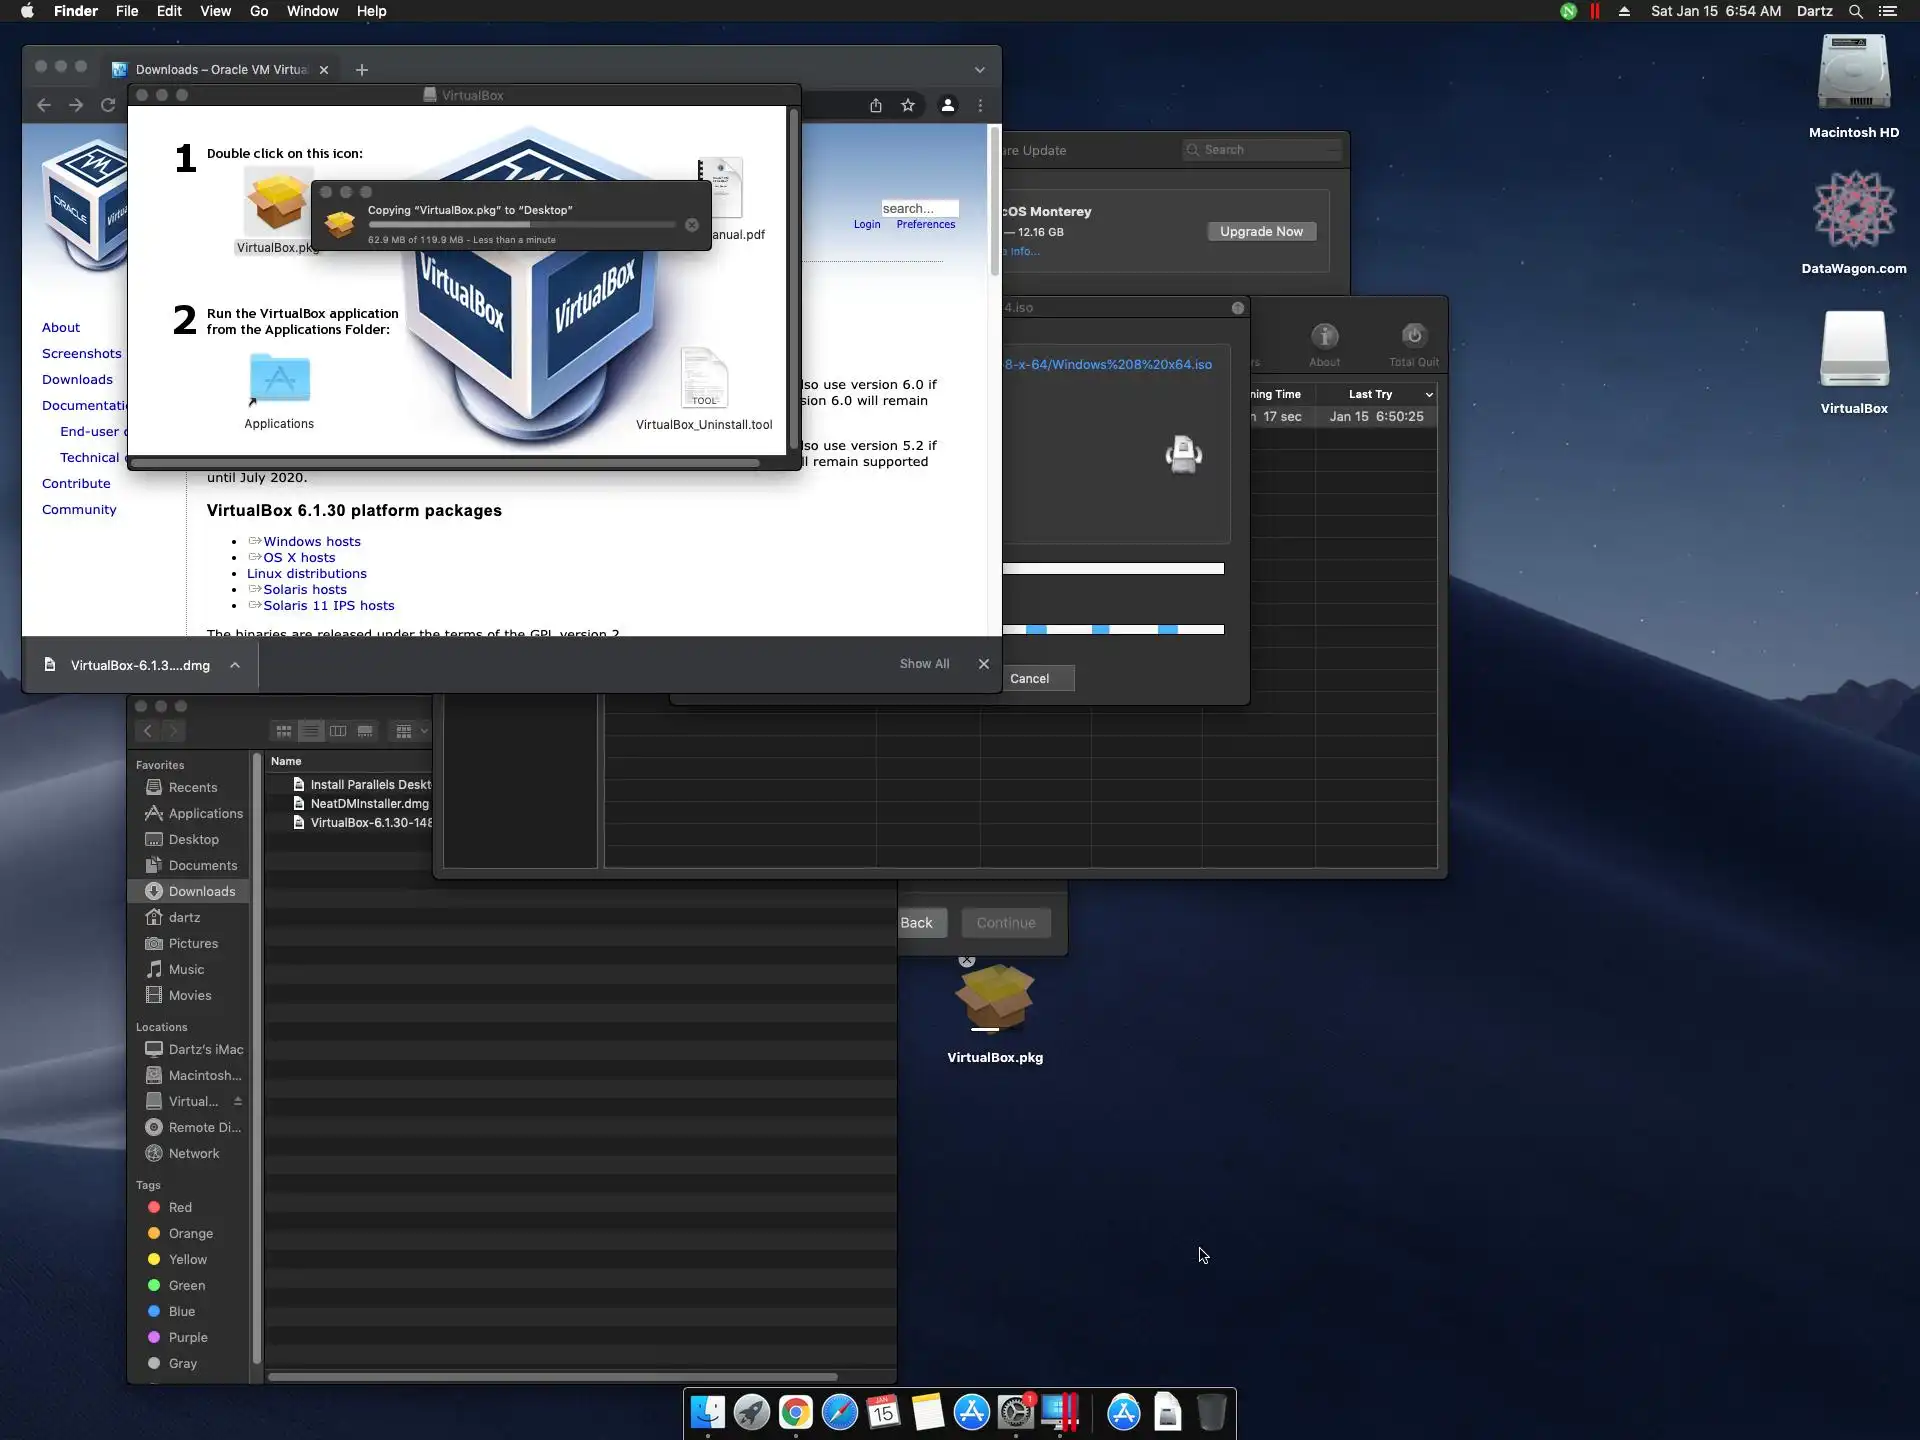Open Finder group-by dropdown
The image size is (1920, 1440).
tap(410, 731)
